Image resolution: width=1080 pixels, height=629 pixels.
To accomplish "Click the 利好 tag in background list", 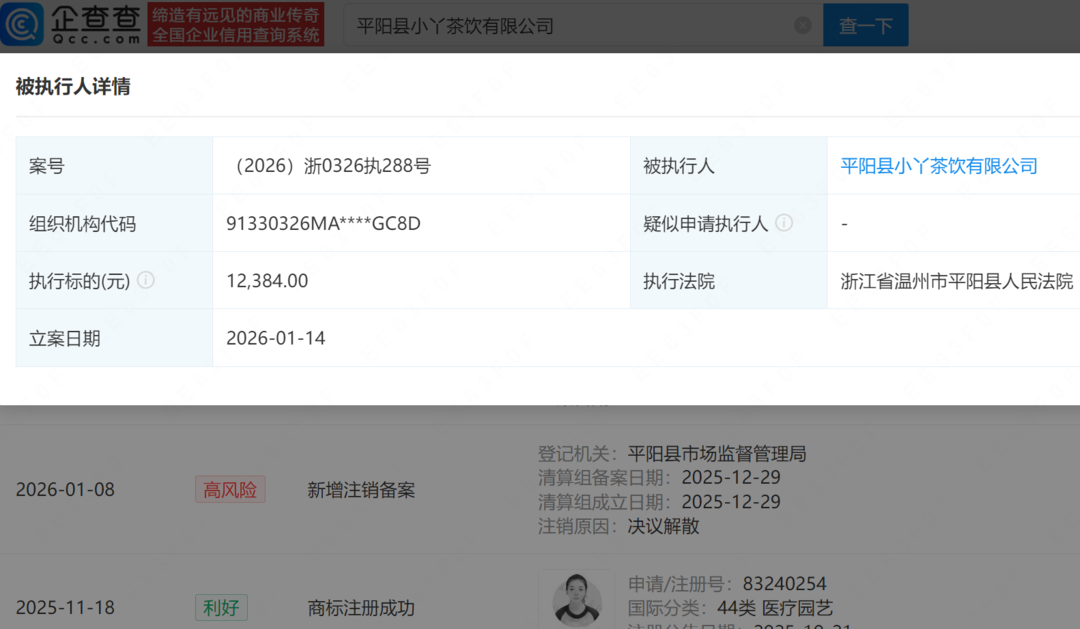I will point(221,608).
